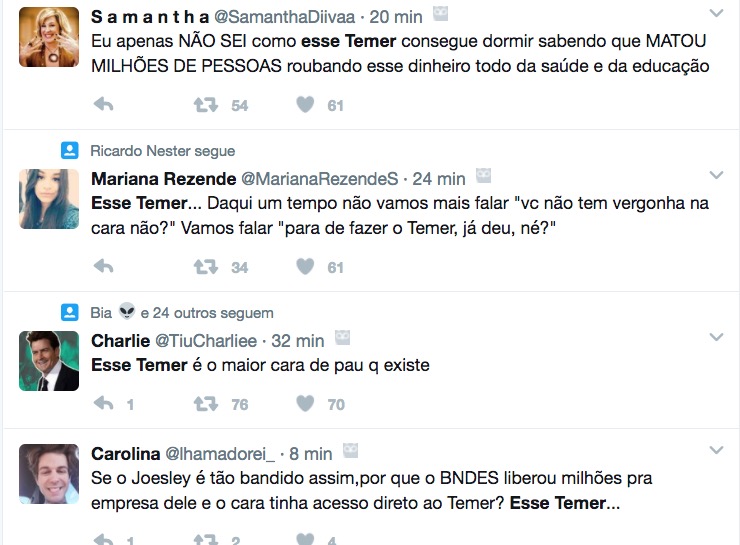Open Mariana Rezende's profile name link
The image size is (740, 545).
(163, 179)
